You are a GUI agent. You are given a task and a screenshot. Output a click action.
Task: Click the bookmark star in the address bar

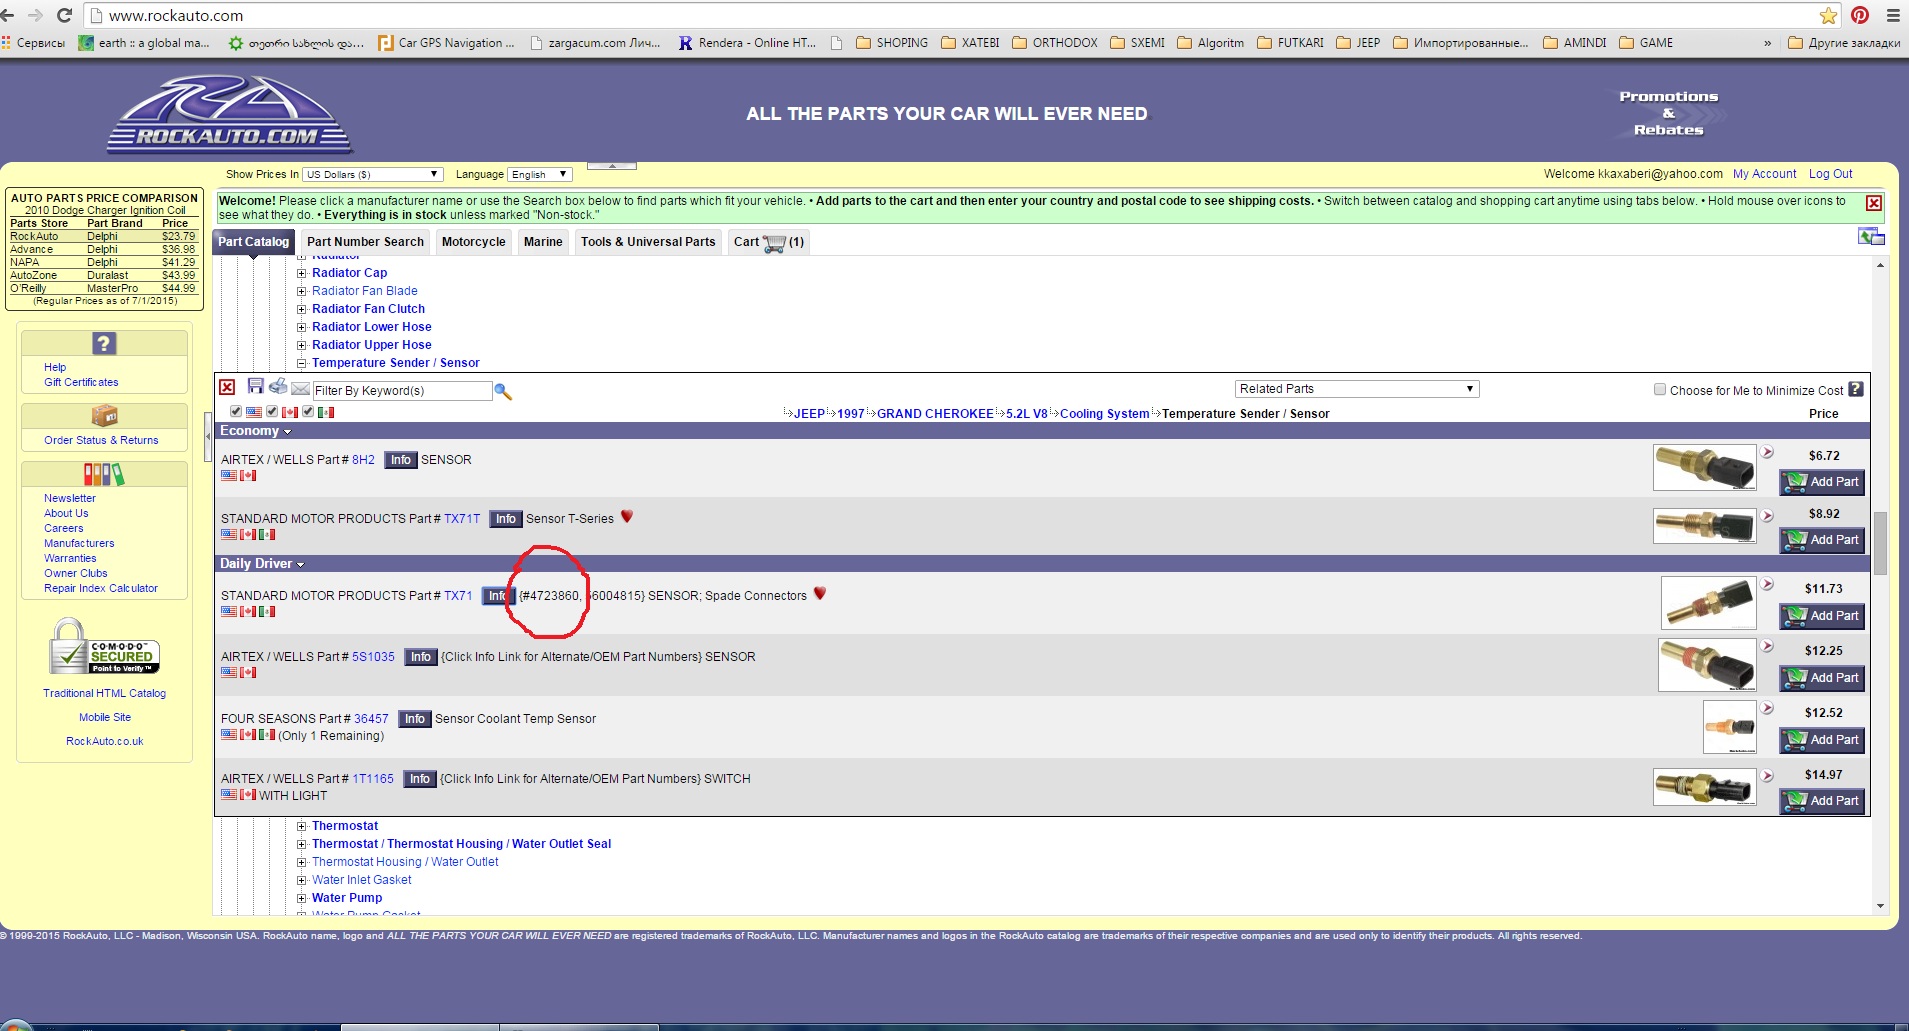[1828, 15]
